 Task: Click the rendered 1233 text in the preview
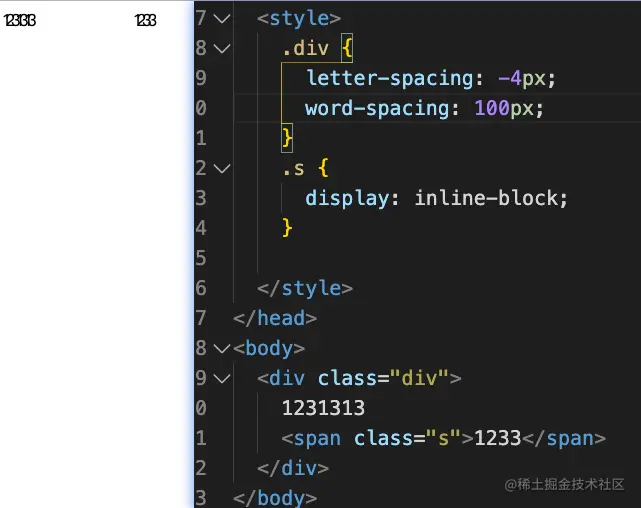[146, 20]
